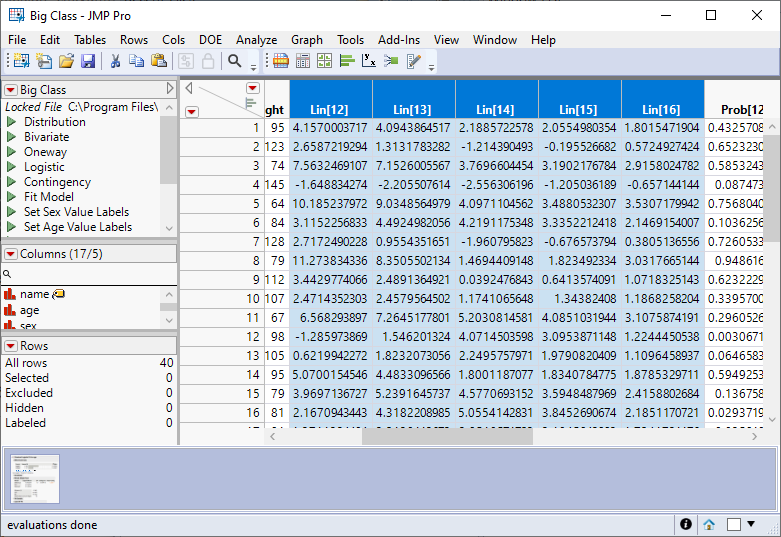Open the Columns red triangle menu
Viewport: 781px width, 537px height.
point(11,254)
